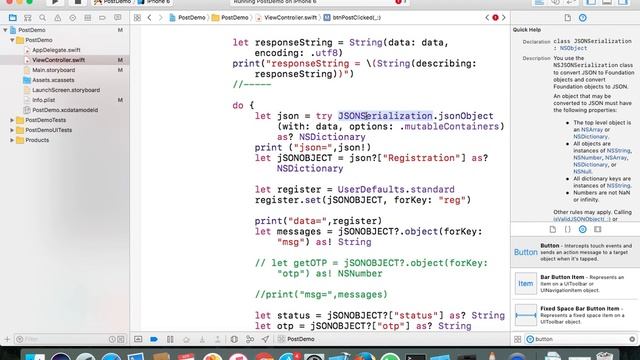Image resolution: width=640 pixels, height=360 pixels.
Task: Step out in the debug bar
Action: (218, 339)
